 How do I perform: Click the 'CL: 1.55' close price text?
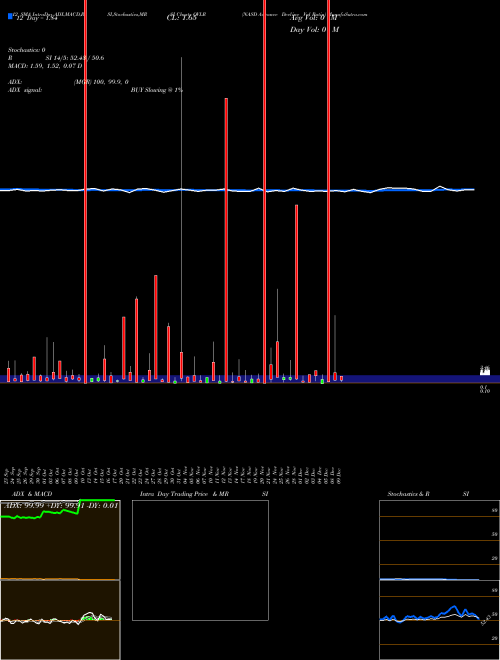click(181, 19)
